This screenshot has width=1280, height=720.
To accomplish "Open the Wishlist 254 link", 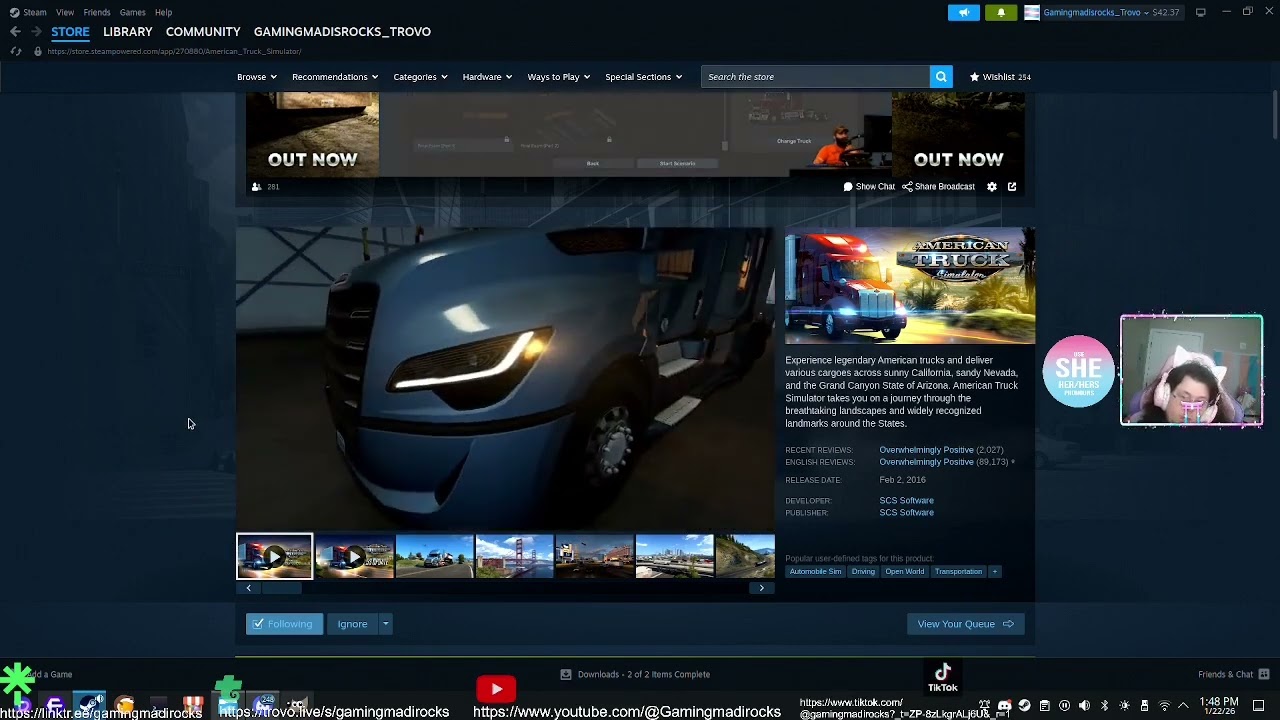I will point(1000,77).
